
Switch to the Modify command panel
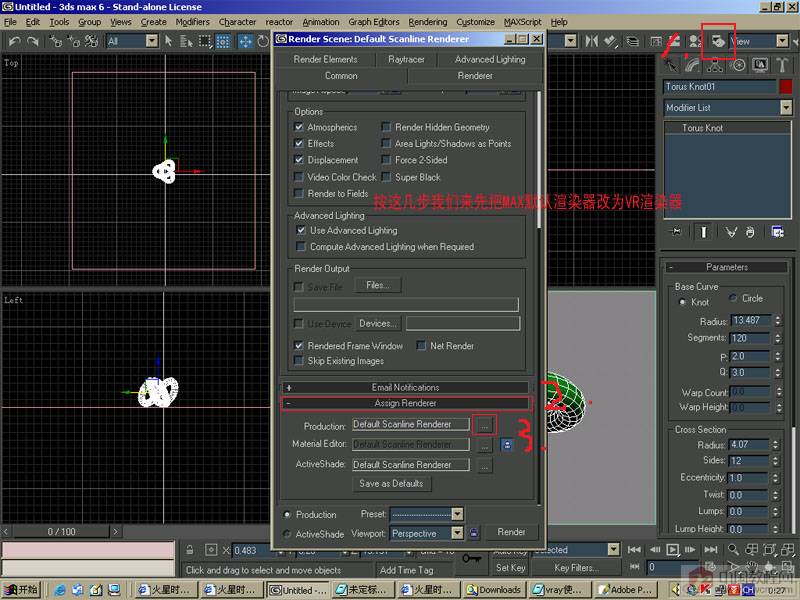692,65
